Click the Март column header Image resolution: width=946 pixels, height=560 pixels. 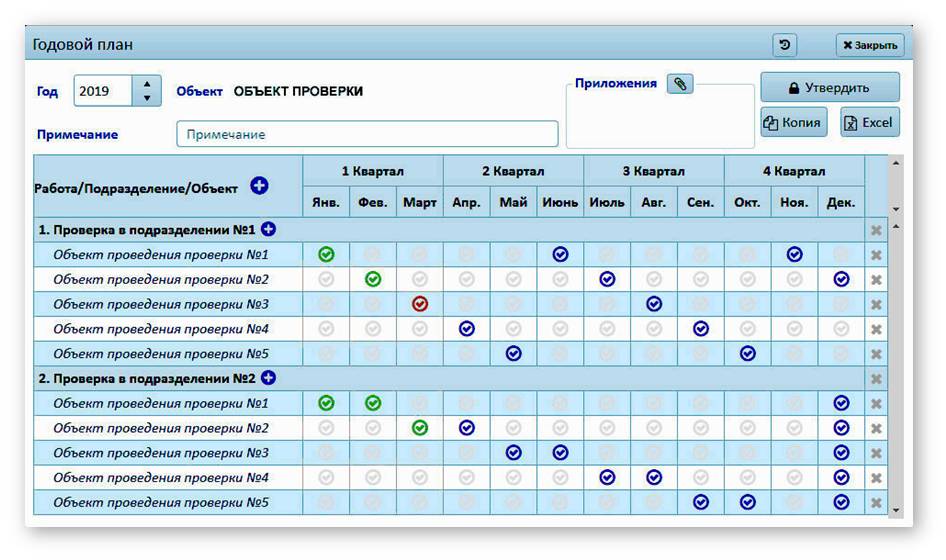[420, 202]
